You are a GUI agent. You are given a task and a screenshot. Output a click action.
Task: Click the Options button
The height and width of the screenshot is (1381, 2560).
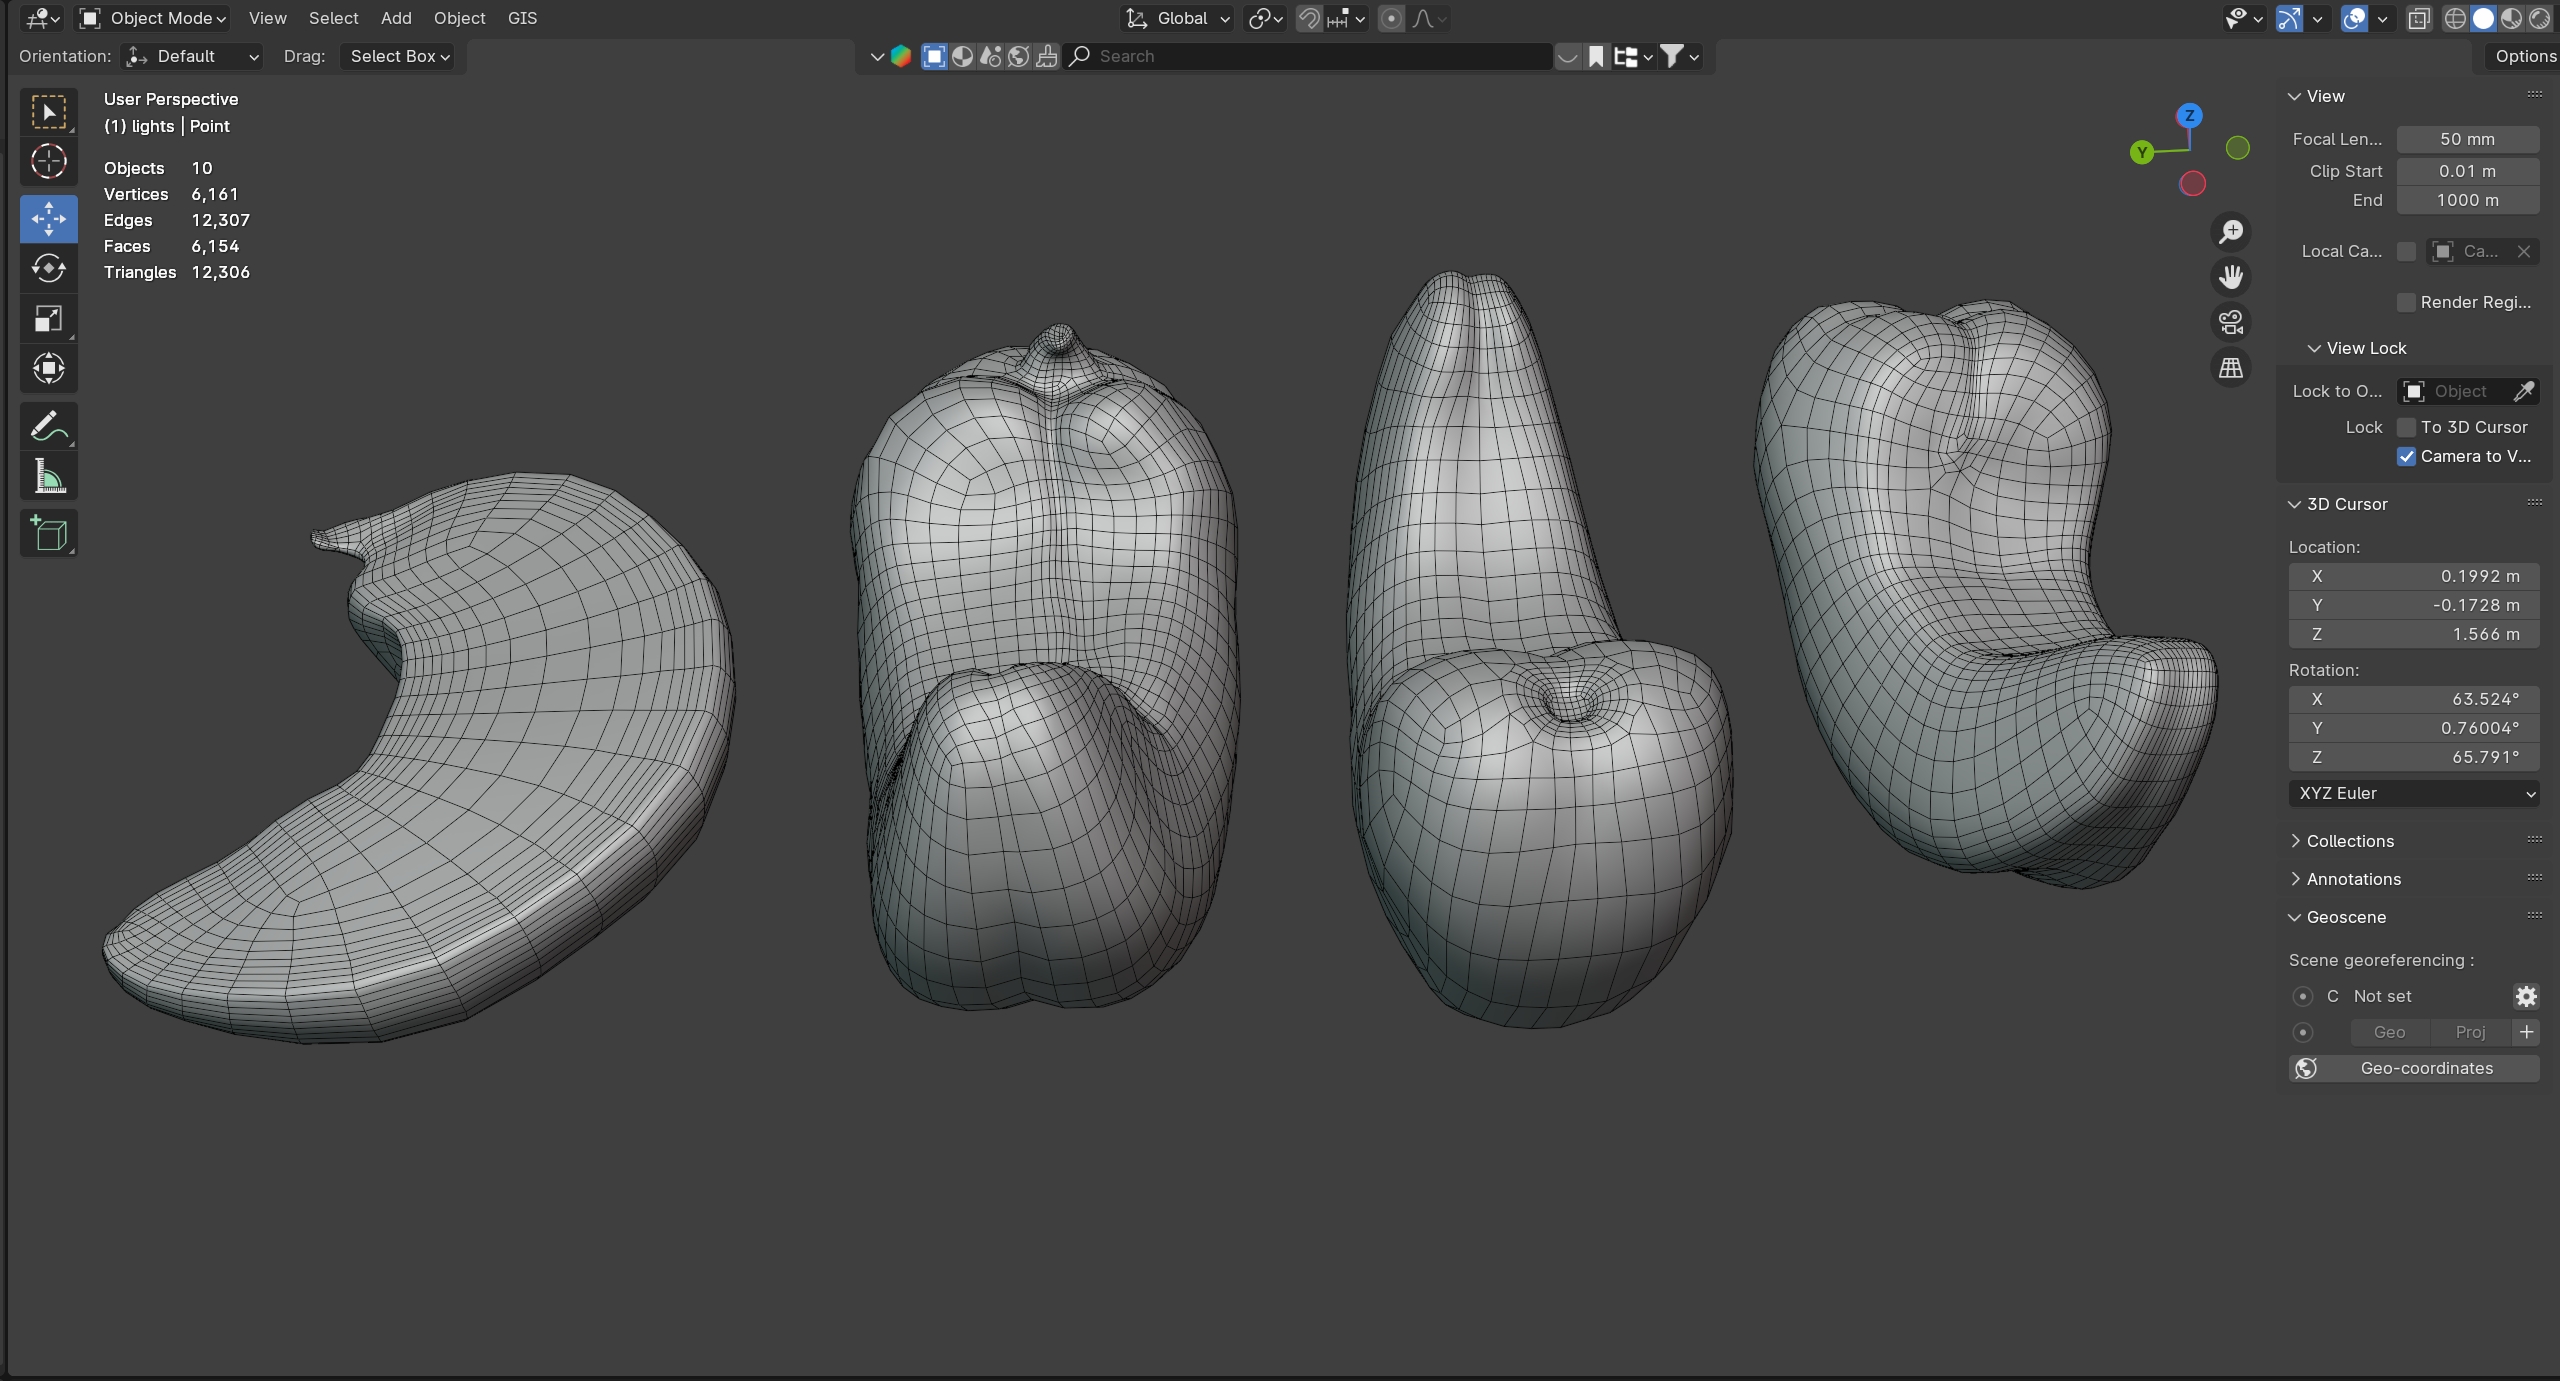[x=2524, y=56]
